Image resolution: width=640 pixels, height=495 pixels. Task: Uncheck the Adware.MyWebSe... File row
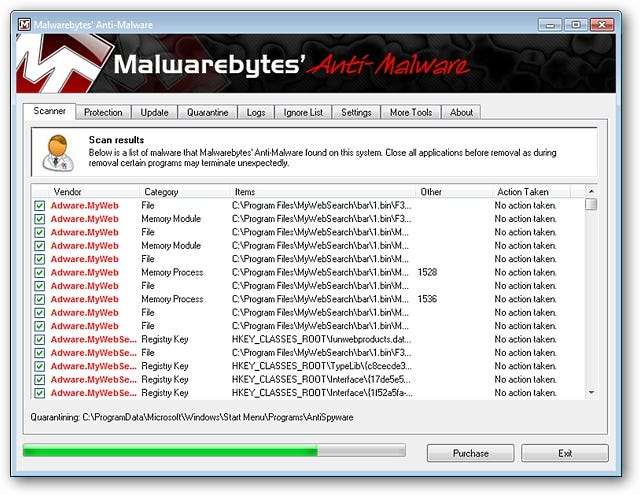40,353
